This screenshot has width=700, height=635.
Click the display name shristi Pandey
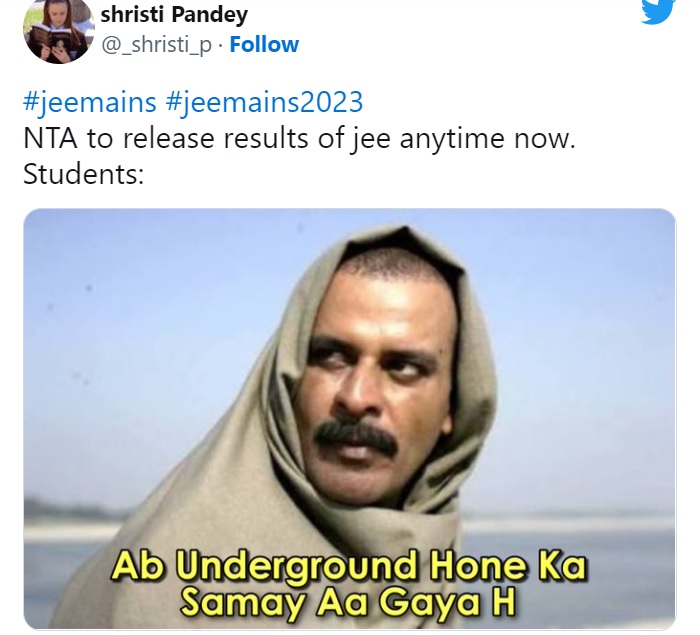pos(174,14)
